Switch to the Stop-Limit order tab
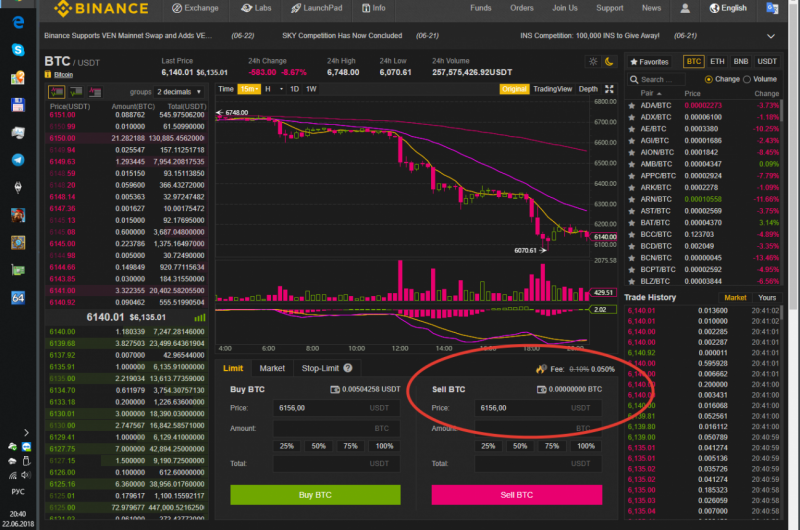This screenshot has width=800, height=530. [x=327, y=368]
